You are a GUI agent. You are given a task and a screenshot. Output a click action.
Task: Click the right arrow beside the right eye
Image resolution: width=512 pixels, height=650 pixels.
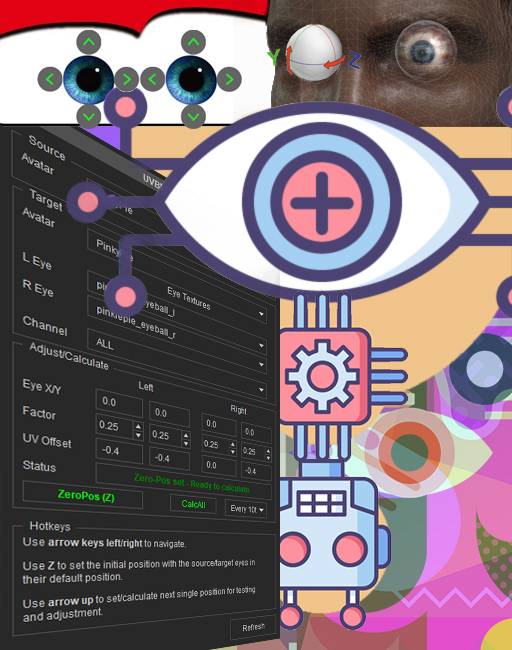[x=229, y=79]
